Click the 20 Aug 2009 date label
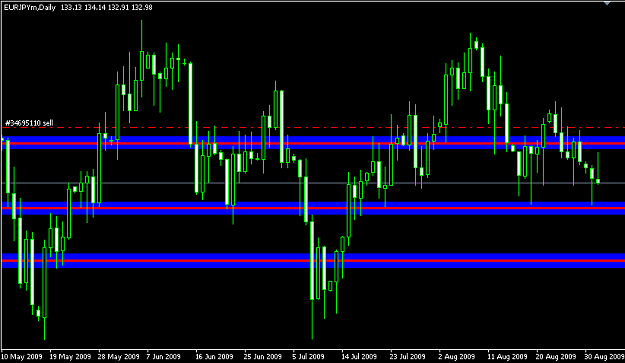 click(x=556, y=357)
